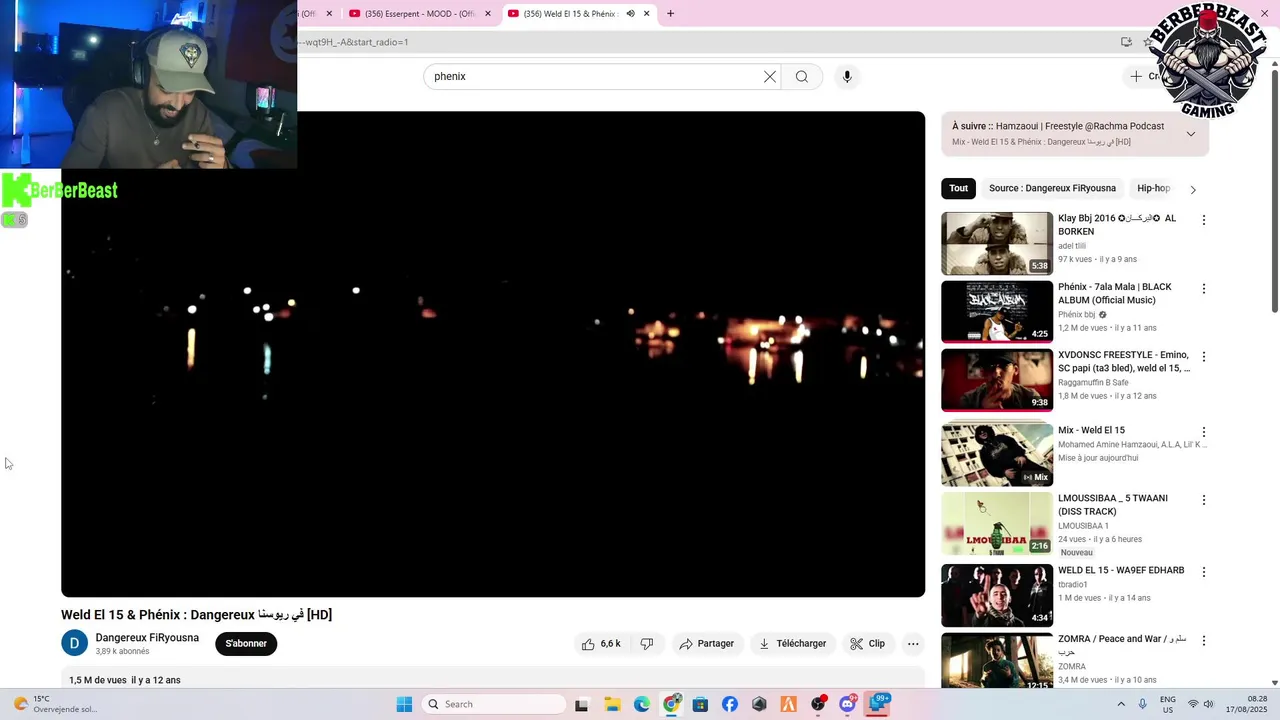This screenshot has width=1280, height=720.
Task: Click the Clip button
Action: [x=867, y=644]
